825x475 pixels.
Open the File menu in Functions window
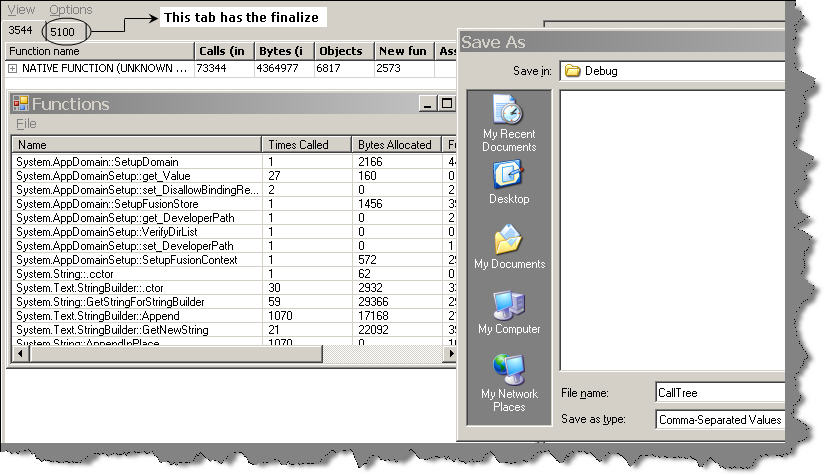[x=26, y=124]
